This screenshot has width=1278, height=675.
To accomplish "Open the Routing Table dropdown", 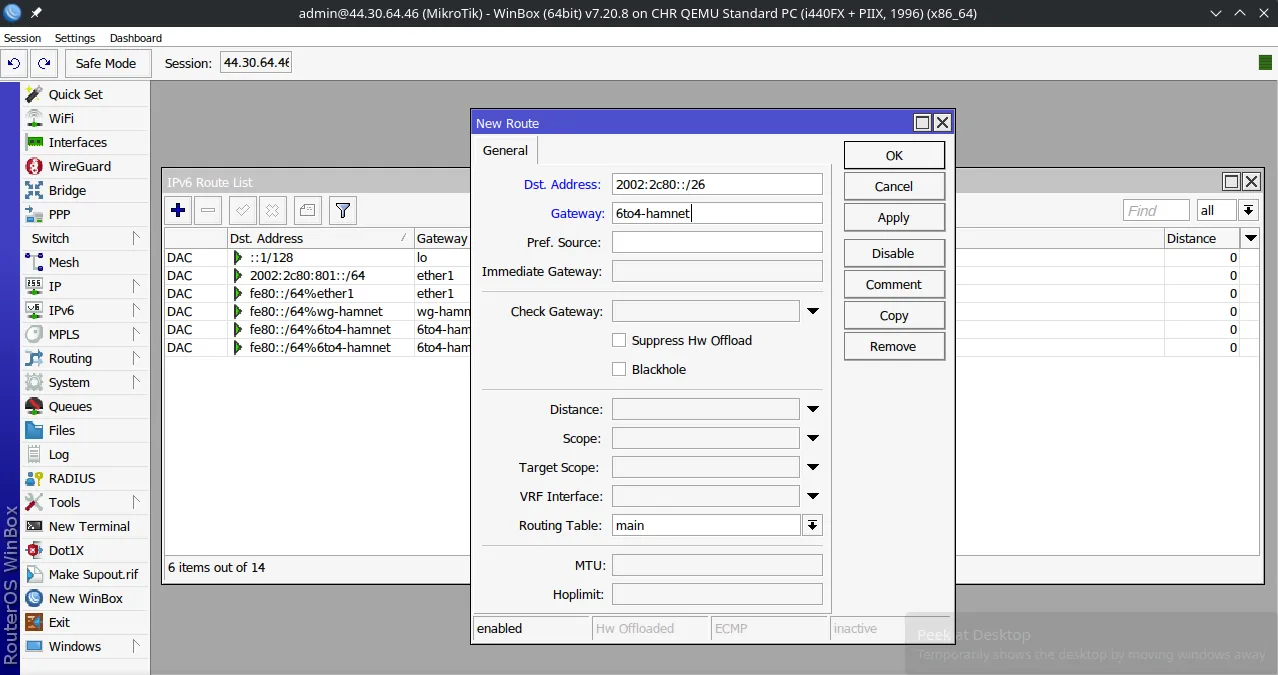I will coord(812,525).
